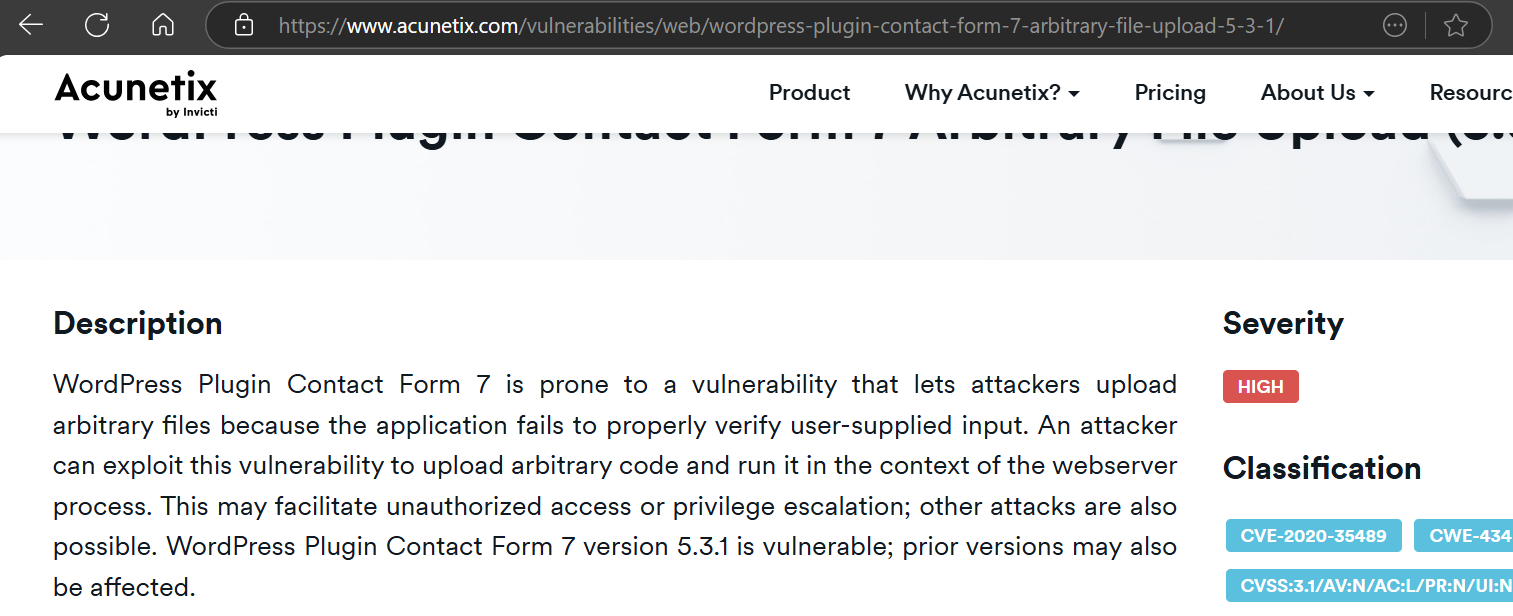Image resolution: width=1513 pixels, height=616 pixels.
Task: Focus the acunetix.com URL address field
Action: coord(780,25)
